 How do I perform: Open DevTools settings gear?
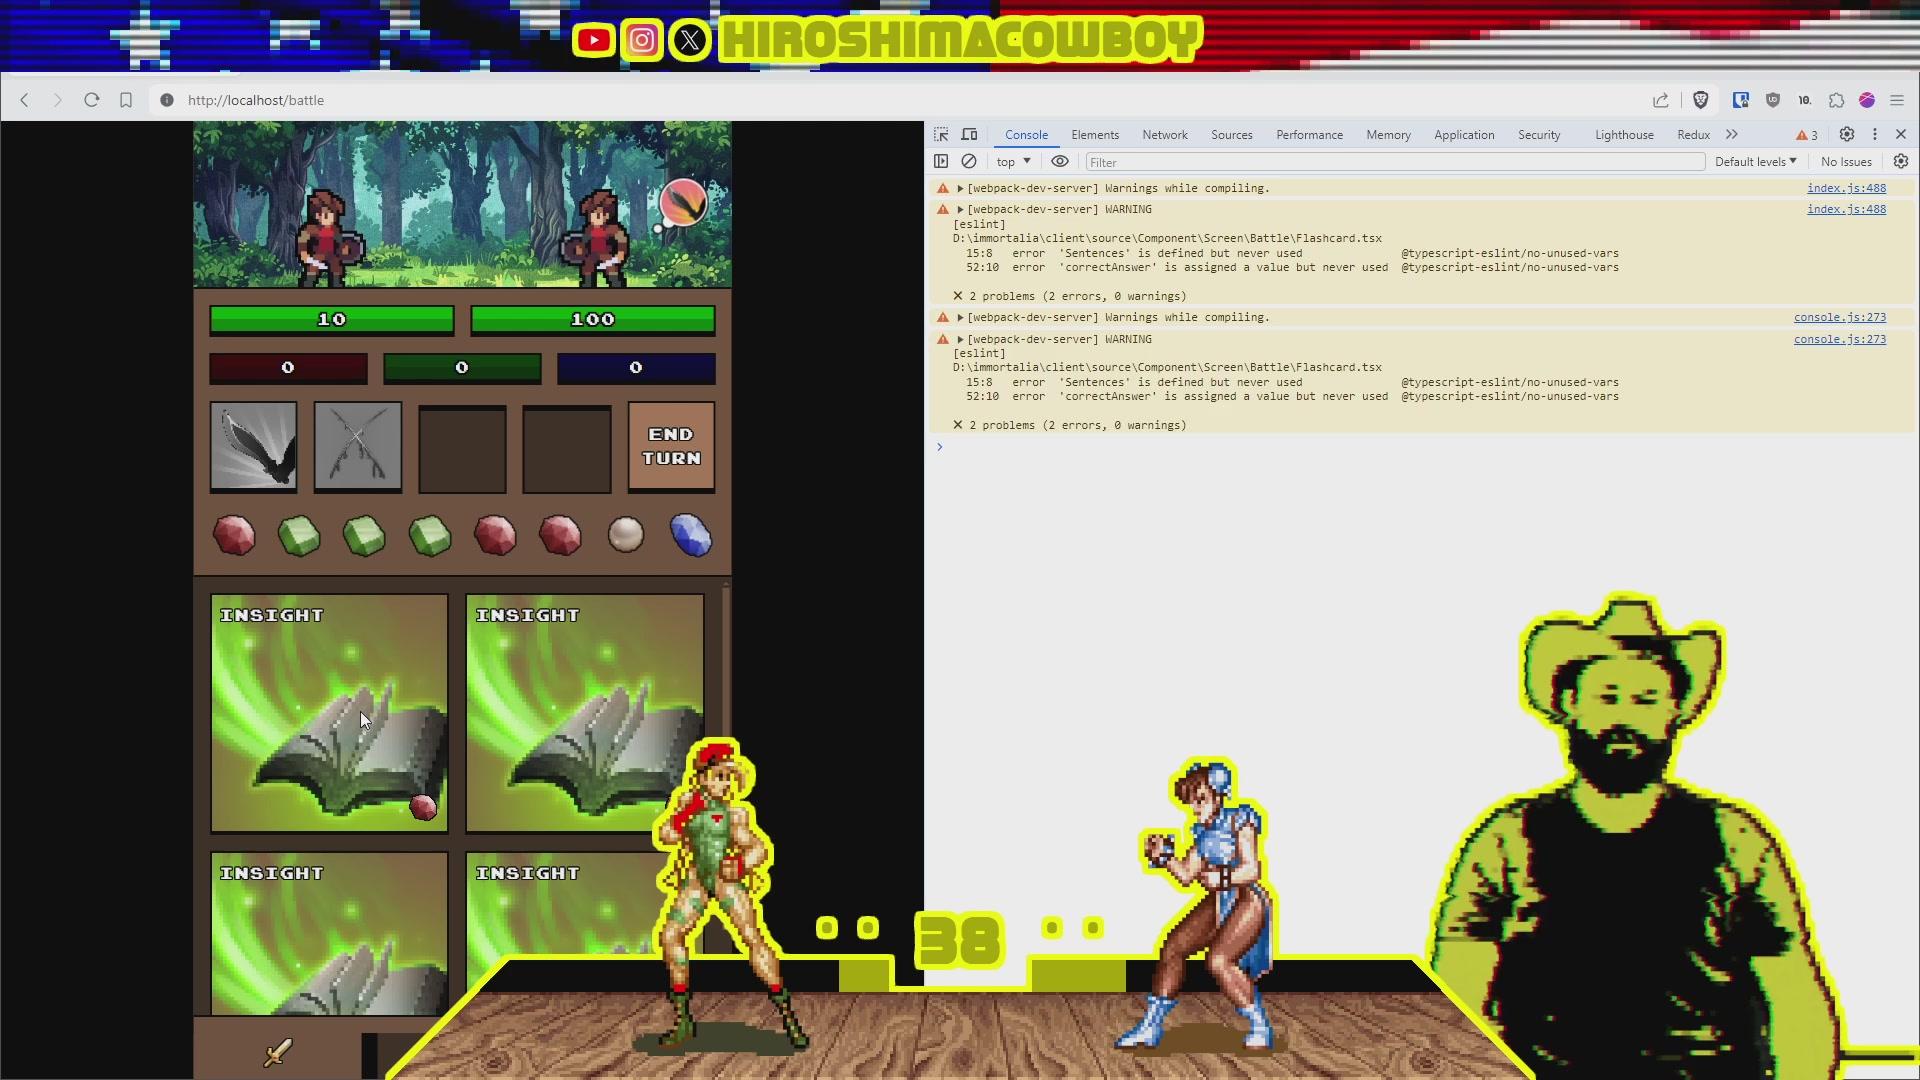[1846, 134]
